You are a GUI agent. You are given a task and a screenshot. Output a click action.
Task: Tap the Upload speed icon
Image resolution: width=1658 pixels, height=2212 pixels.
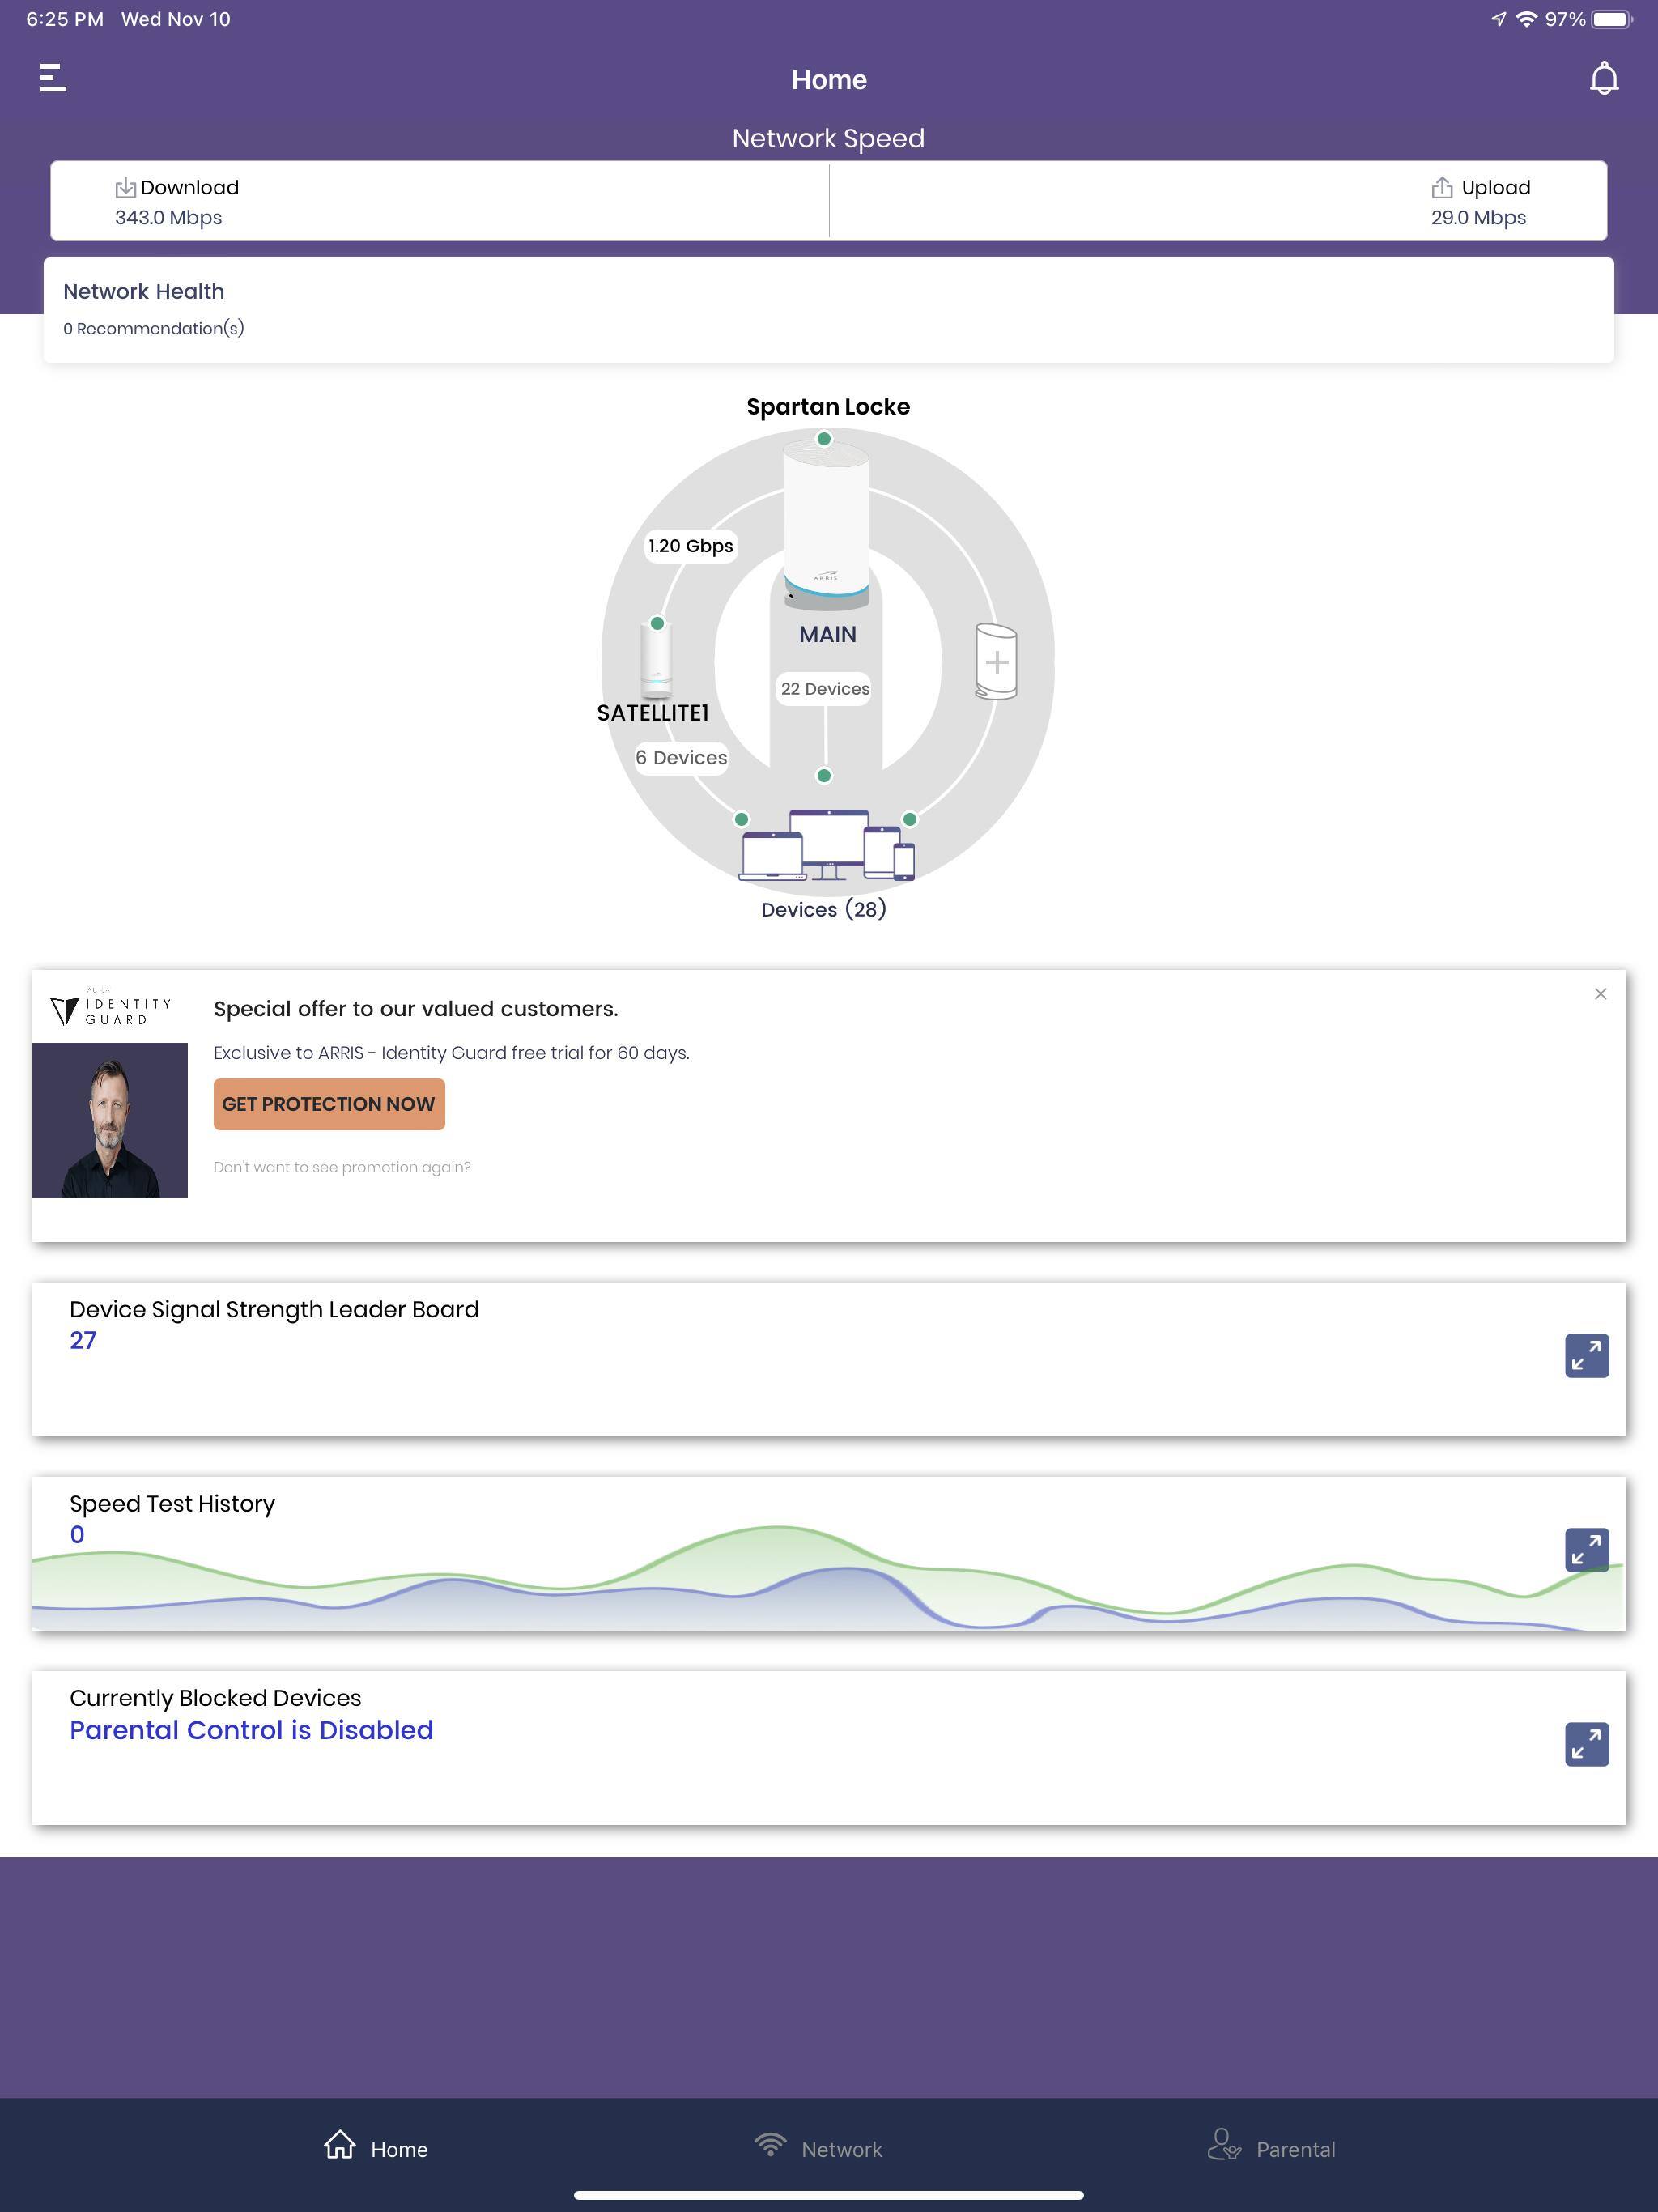click(1441, 188)
